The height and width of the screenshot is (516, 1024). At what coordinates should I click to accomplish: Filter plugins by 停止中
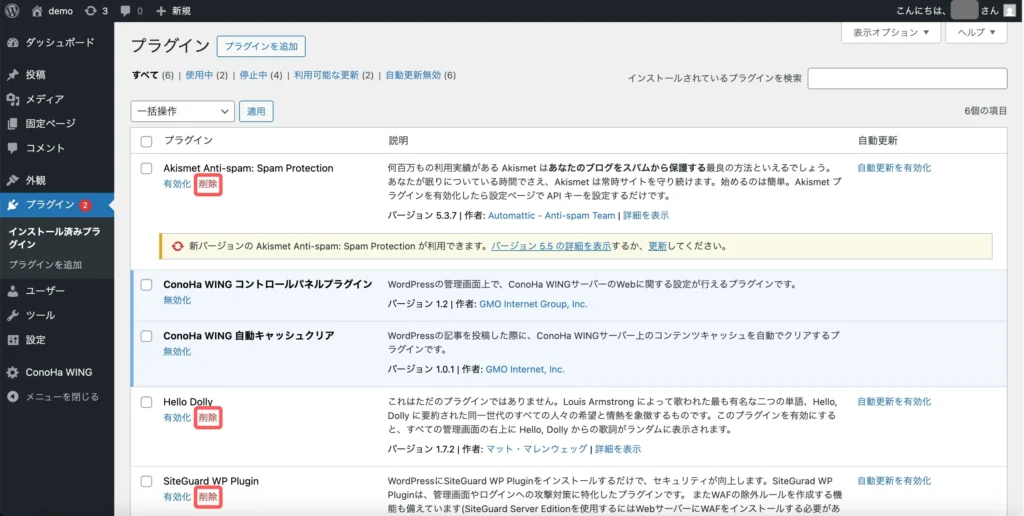pyautogui.click(x=253, y=75)
